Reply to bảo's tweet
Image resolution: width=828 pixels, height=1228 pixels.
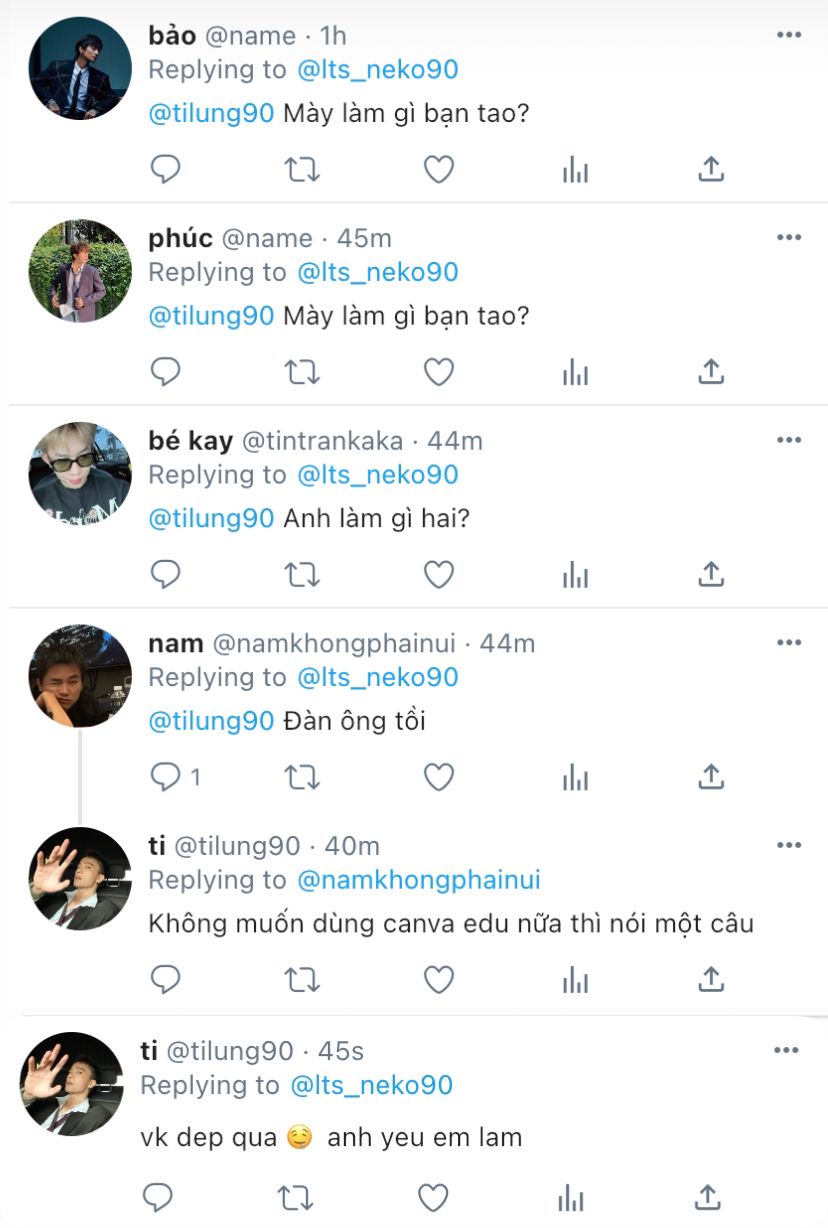(165, 170)
